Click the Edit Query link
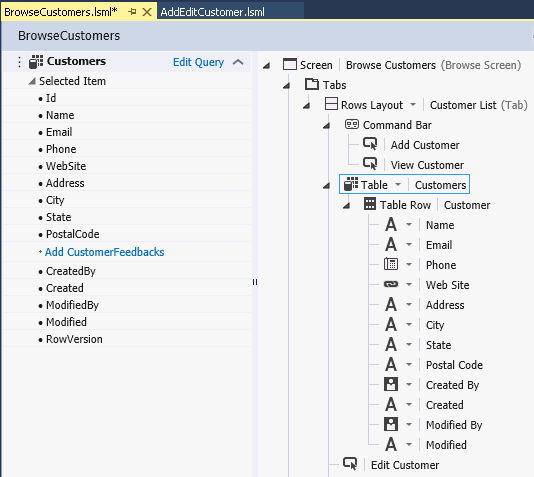534x477 pixels. [198, 62]
